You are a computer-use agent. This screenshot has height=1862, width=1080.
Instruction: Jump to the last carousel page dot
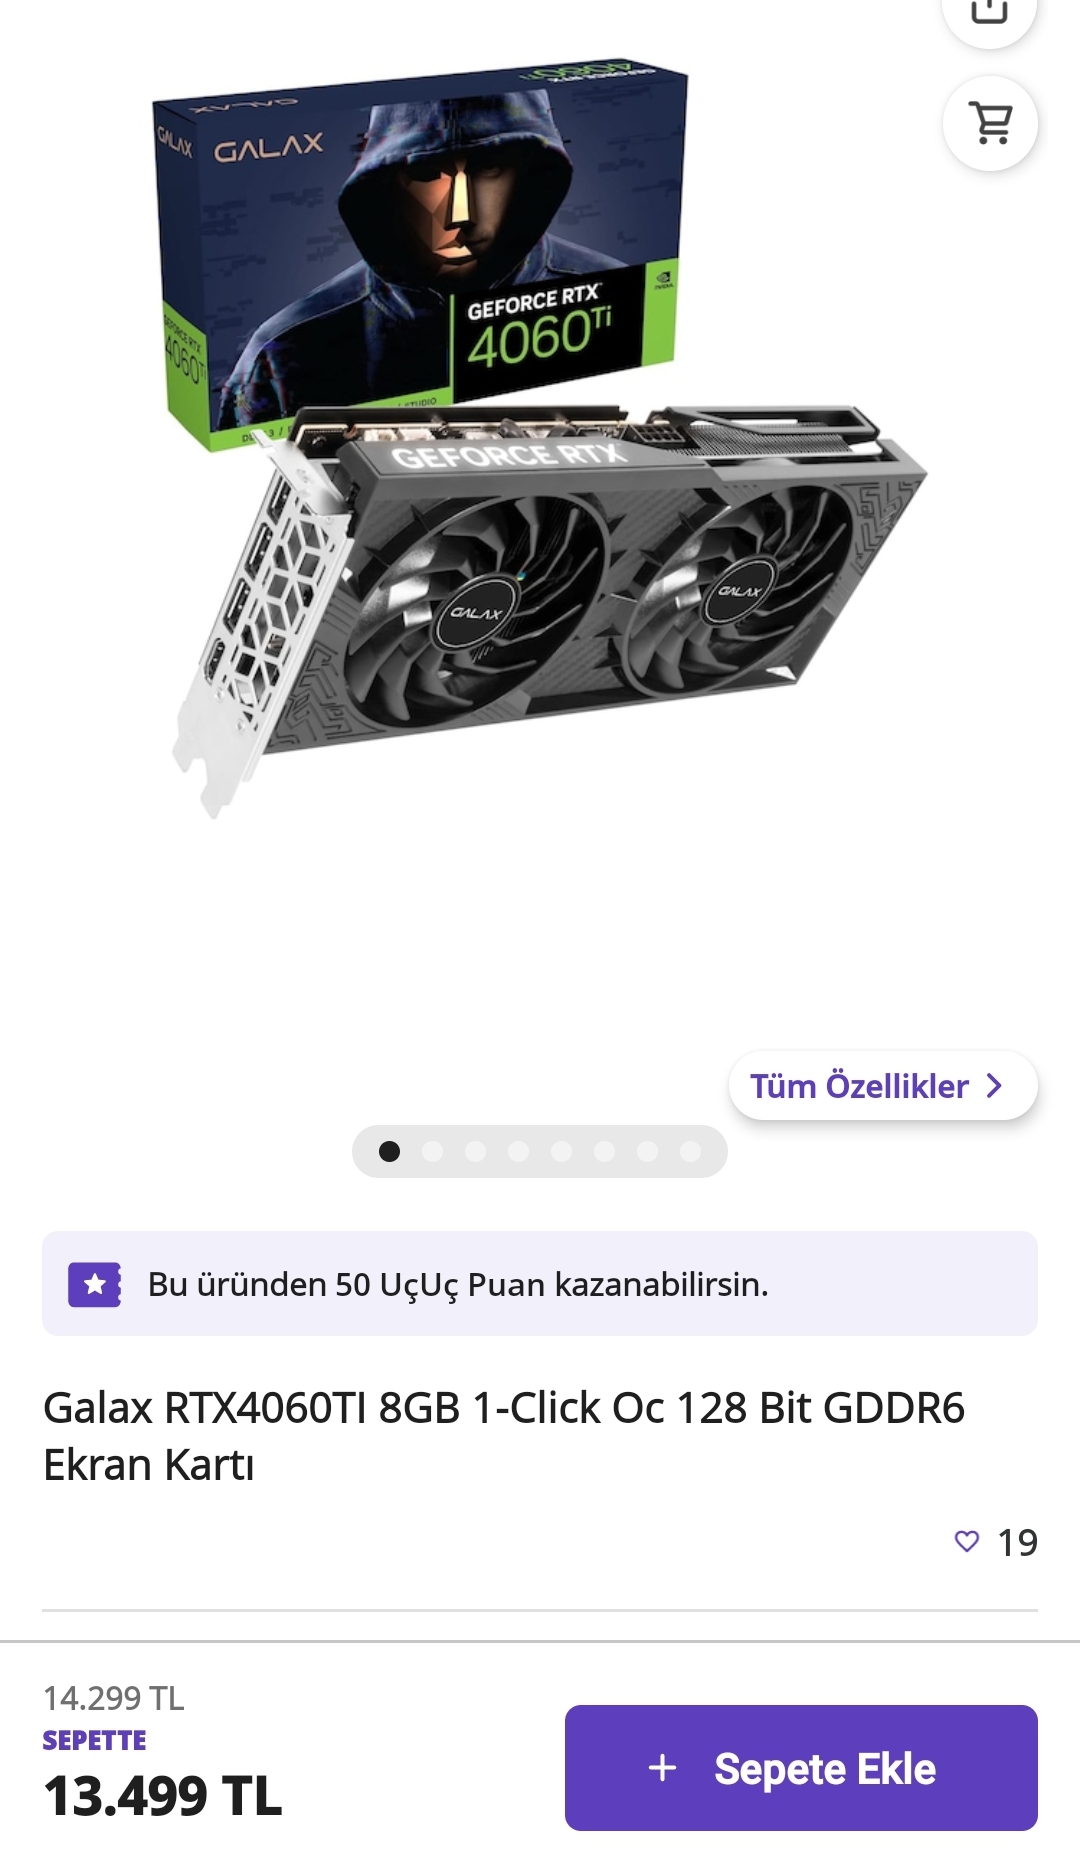tap(690, 1152)
